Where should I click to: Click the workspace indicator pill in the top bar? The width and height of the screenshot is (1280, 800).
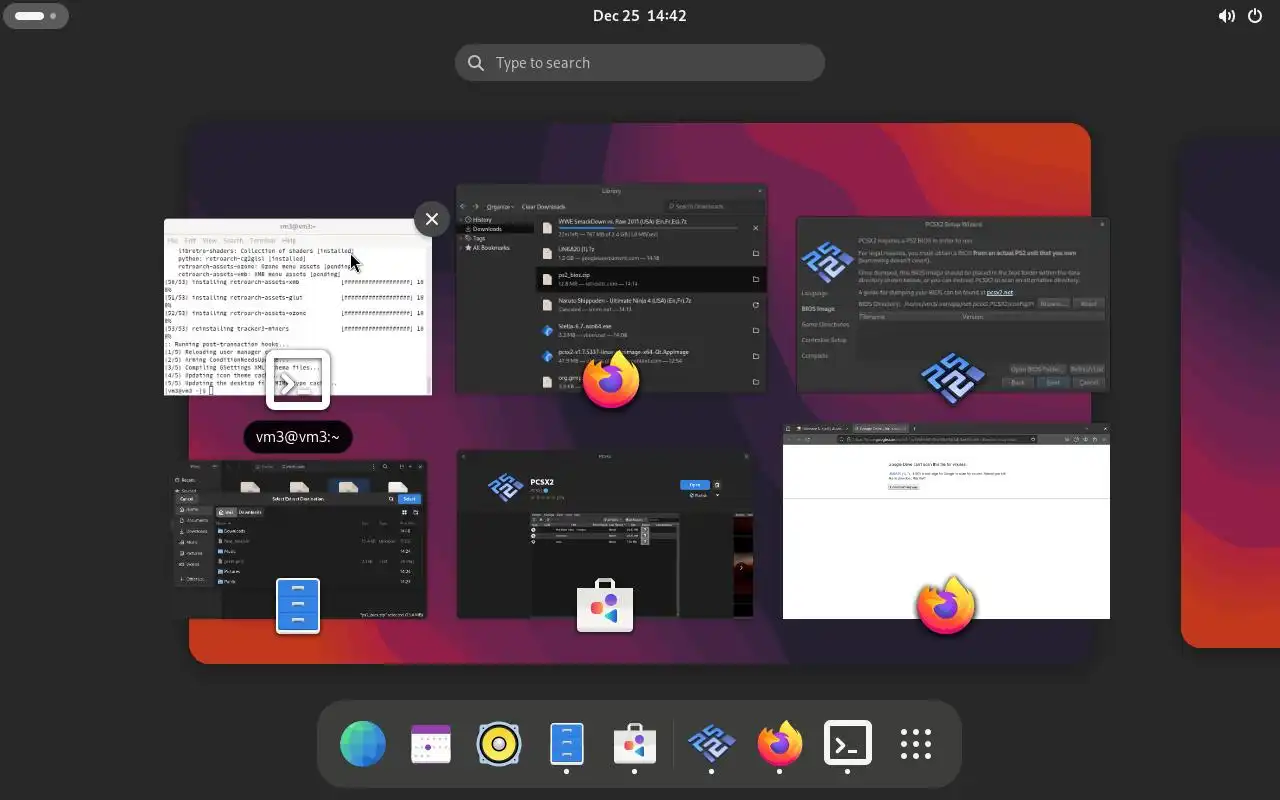[36, 16]
